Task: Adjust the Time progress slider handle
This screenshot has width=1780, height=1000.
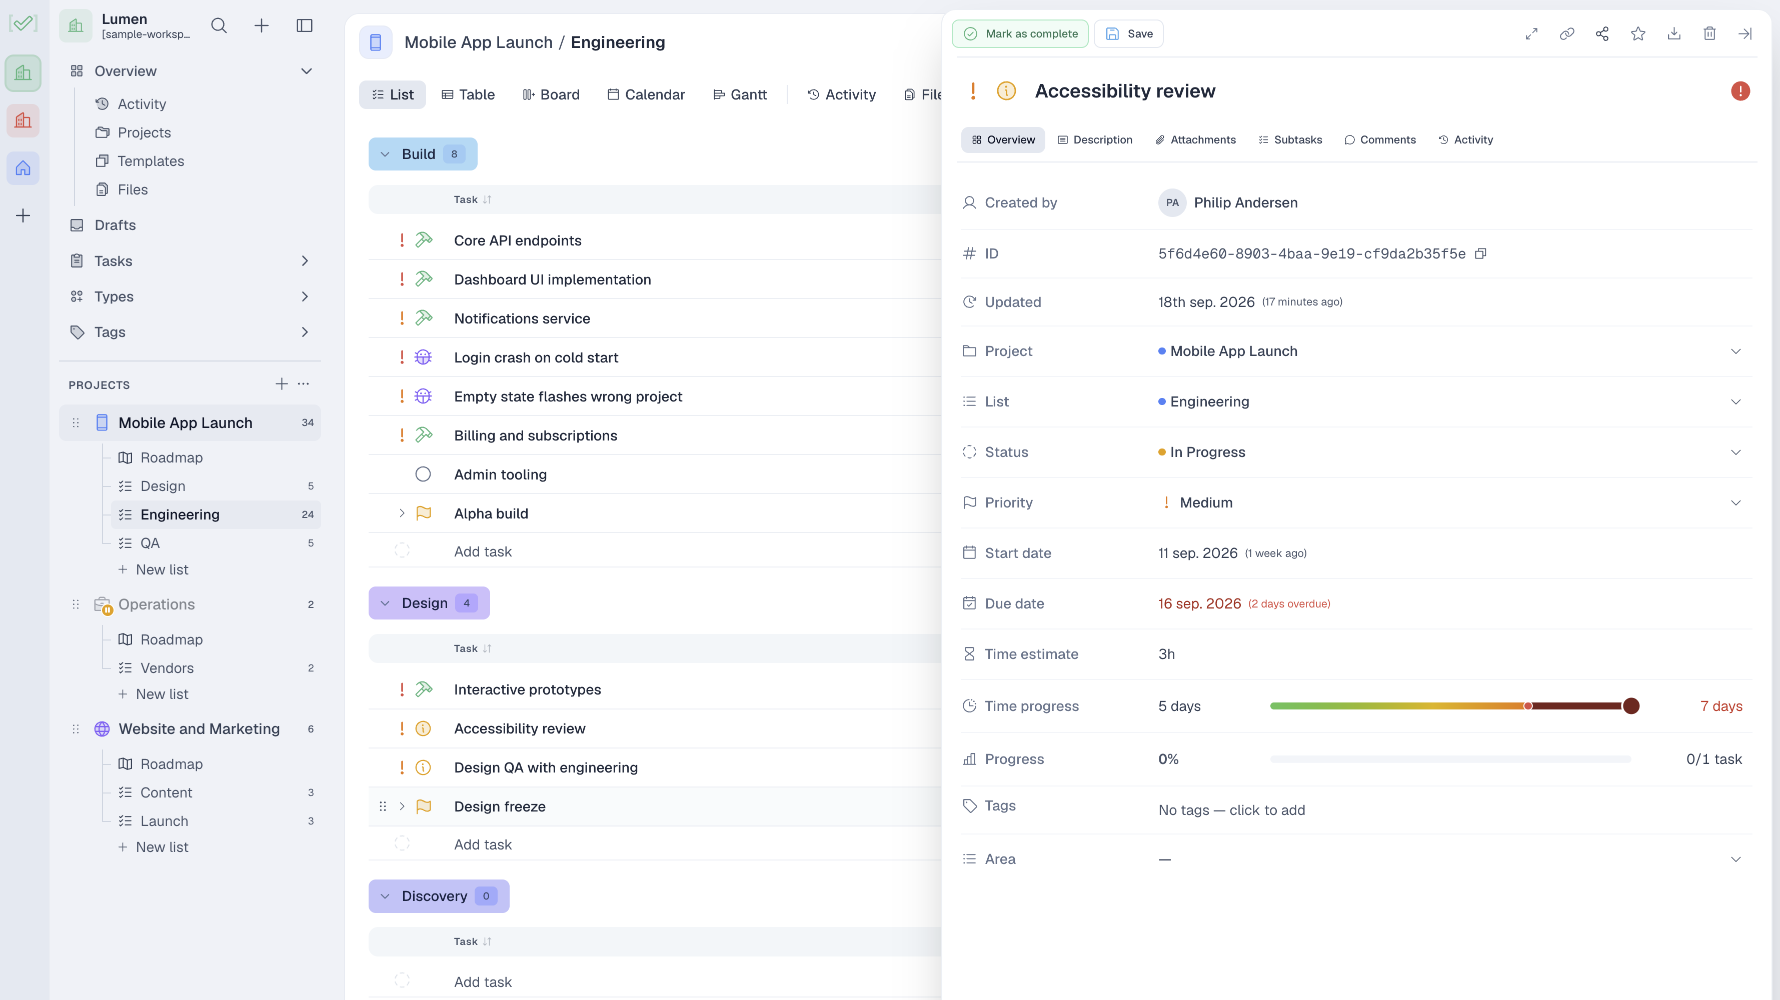Action: click(x=1631, y=706)
